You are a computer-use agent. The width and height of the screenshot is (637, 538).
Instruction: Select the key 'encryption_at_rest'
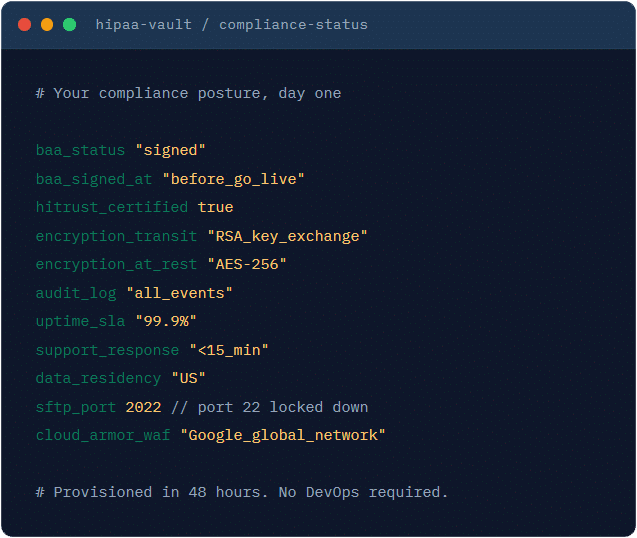[116, 265]
